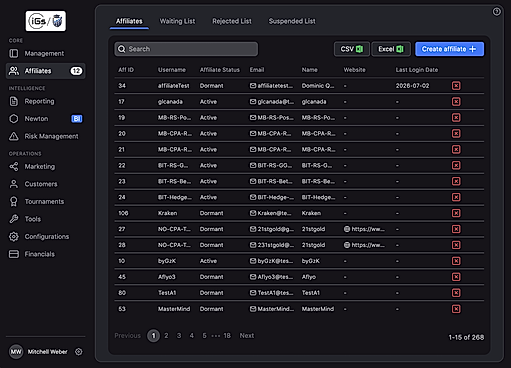Open the 21stgold@g... row website link
Screen dimensions: 511x368
tap(364, 229)
